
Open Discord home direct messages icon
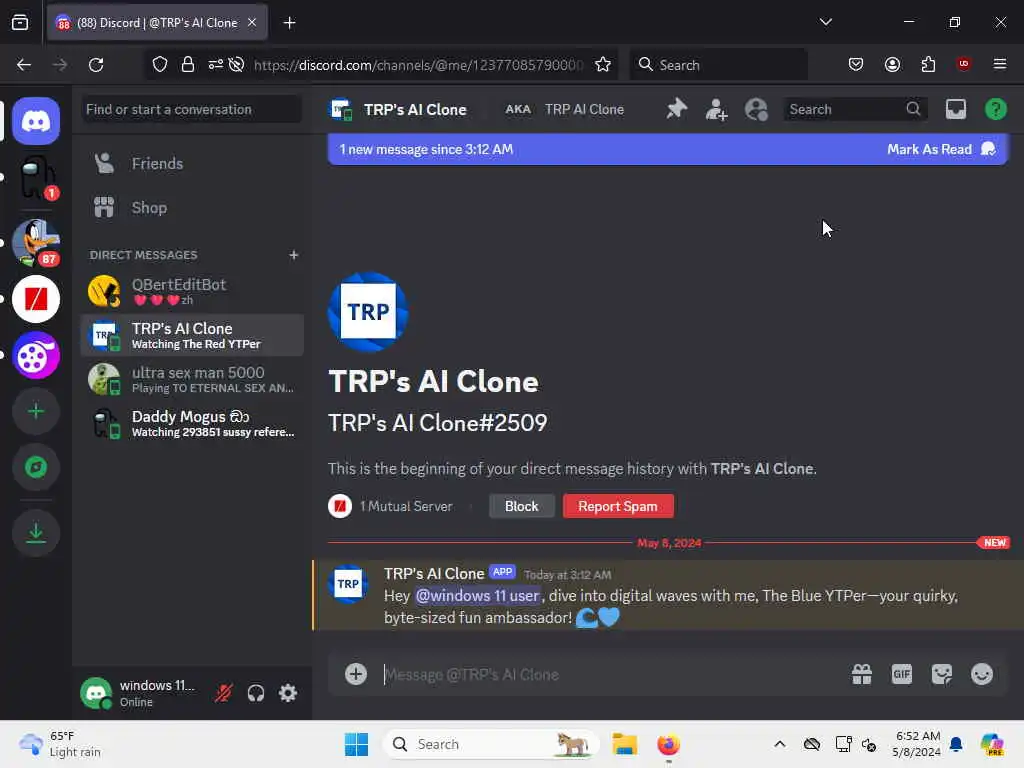(x=36, y=121)
